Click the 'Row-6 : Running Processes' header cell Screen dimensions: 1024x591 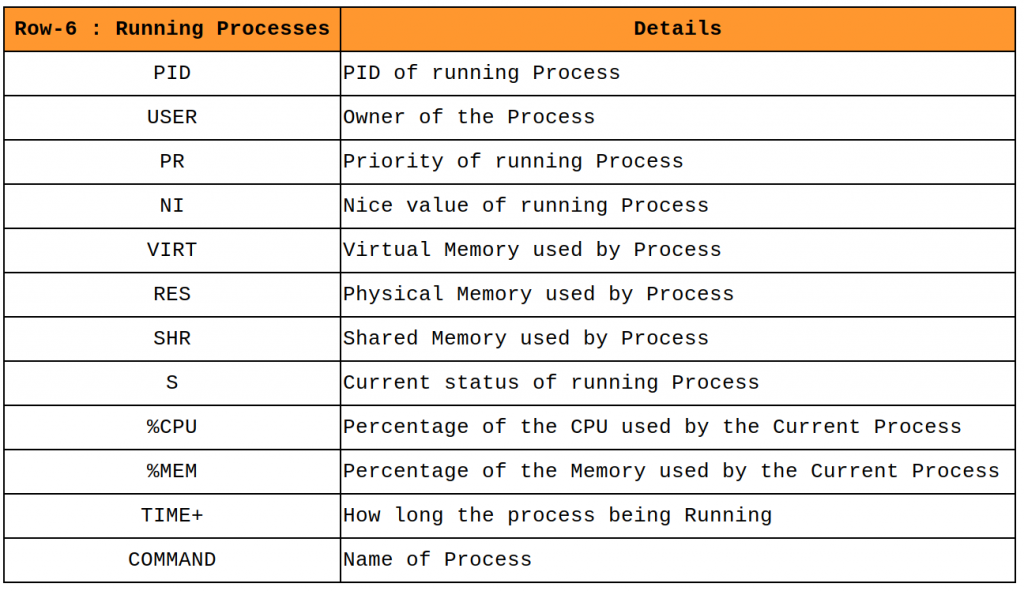(172, 28)
